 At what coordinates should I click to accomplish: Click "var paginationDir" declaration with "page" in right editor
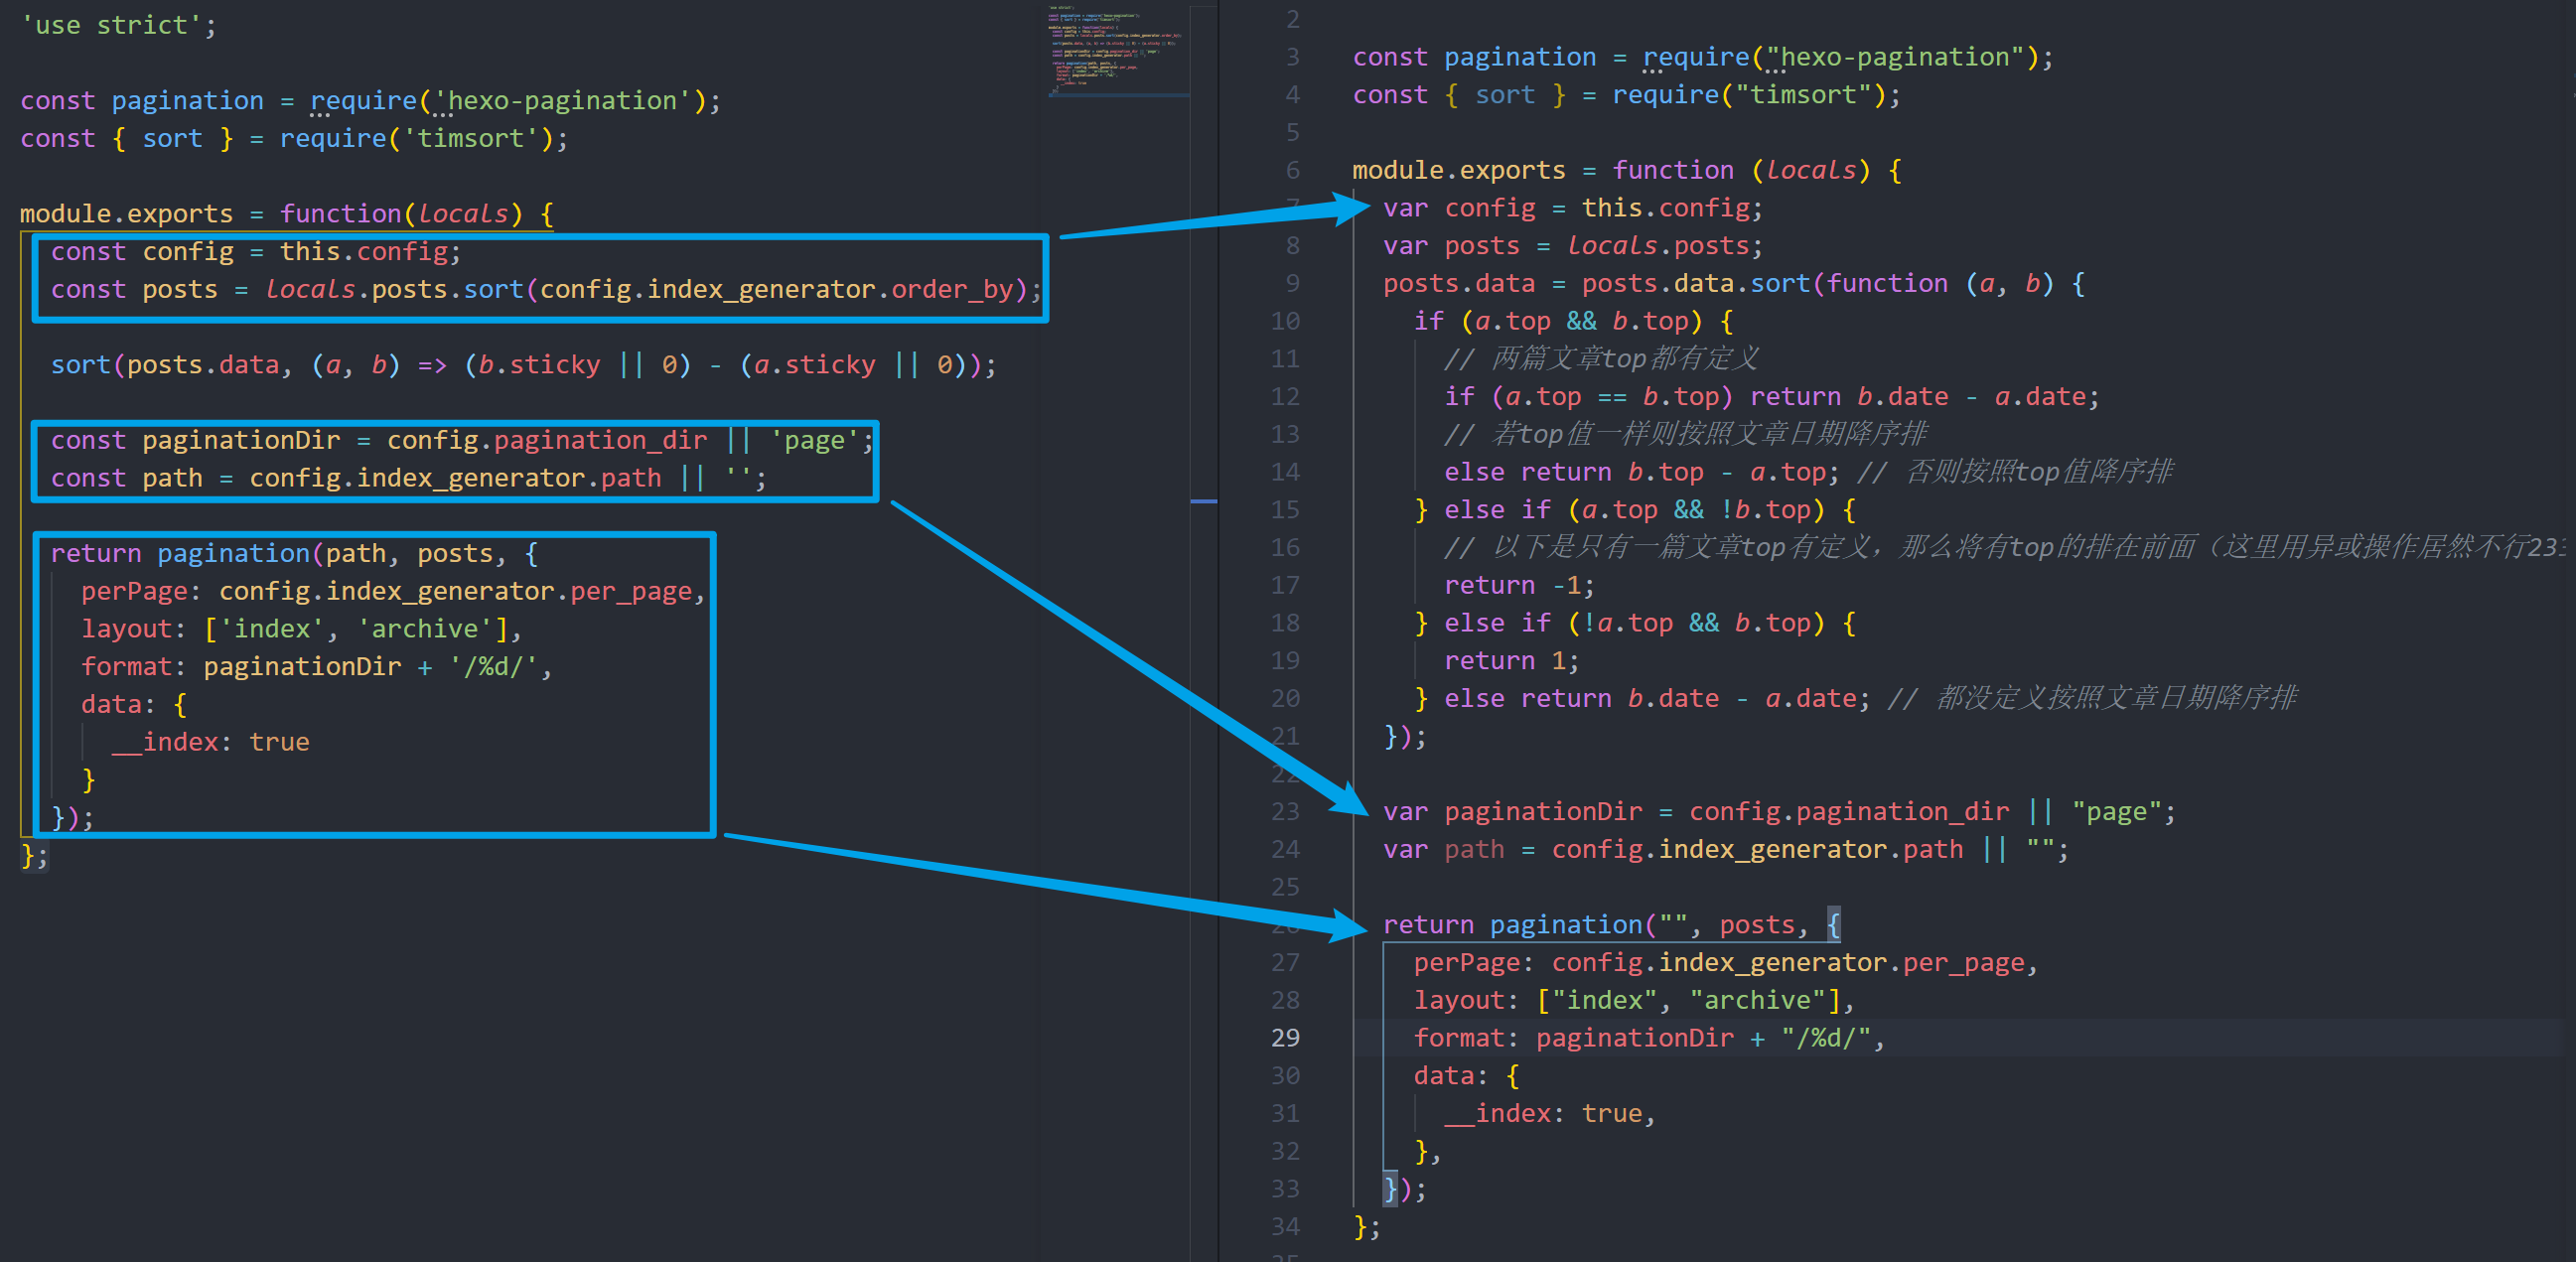click(1779, 812)
